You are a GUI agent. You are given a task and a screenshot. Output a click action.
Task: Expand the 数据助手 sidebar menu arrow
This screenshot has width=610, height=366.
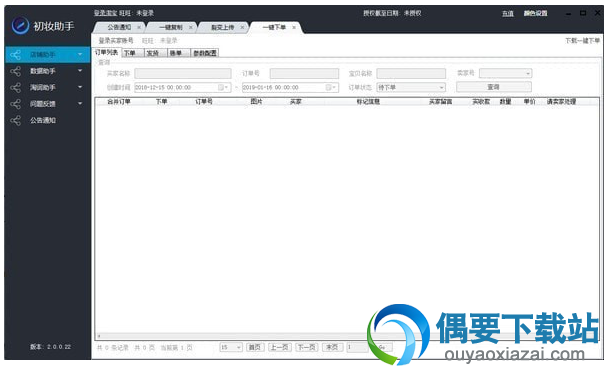tap(80, 71)
